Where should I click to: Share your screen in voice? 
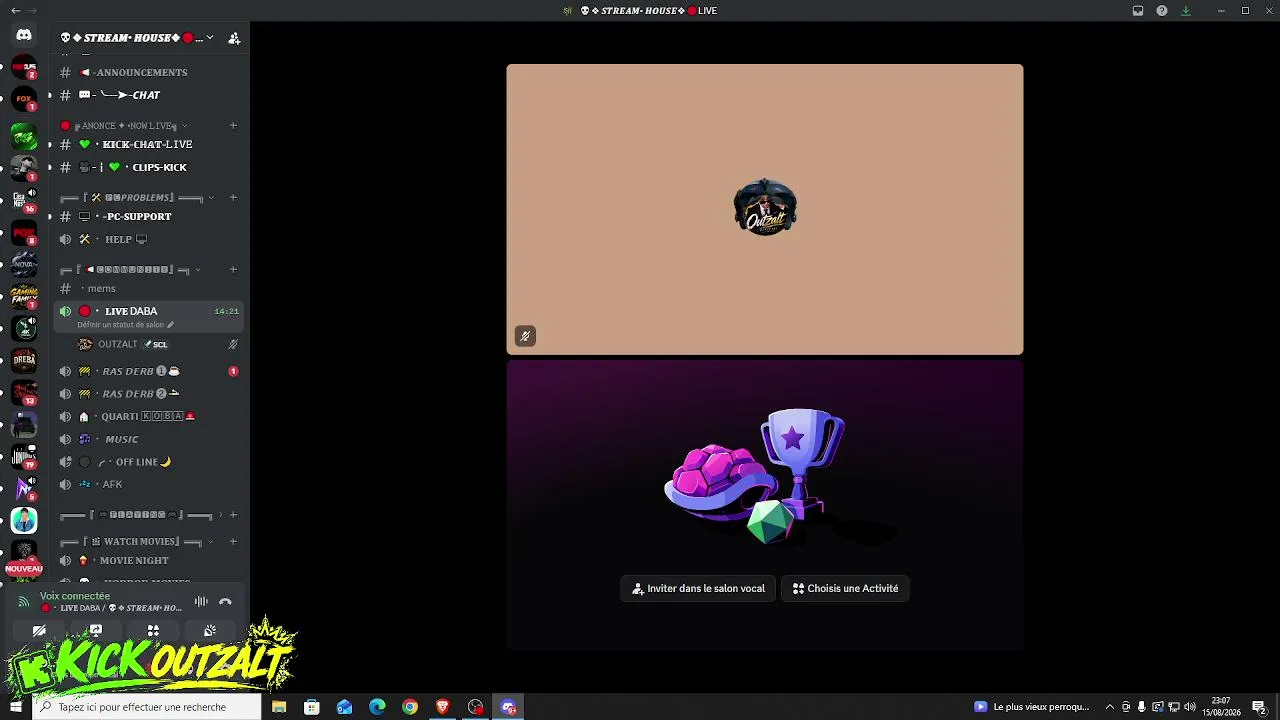click(96, 631)
